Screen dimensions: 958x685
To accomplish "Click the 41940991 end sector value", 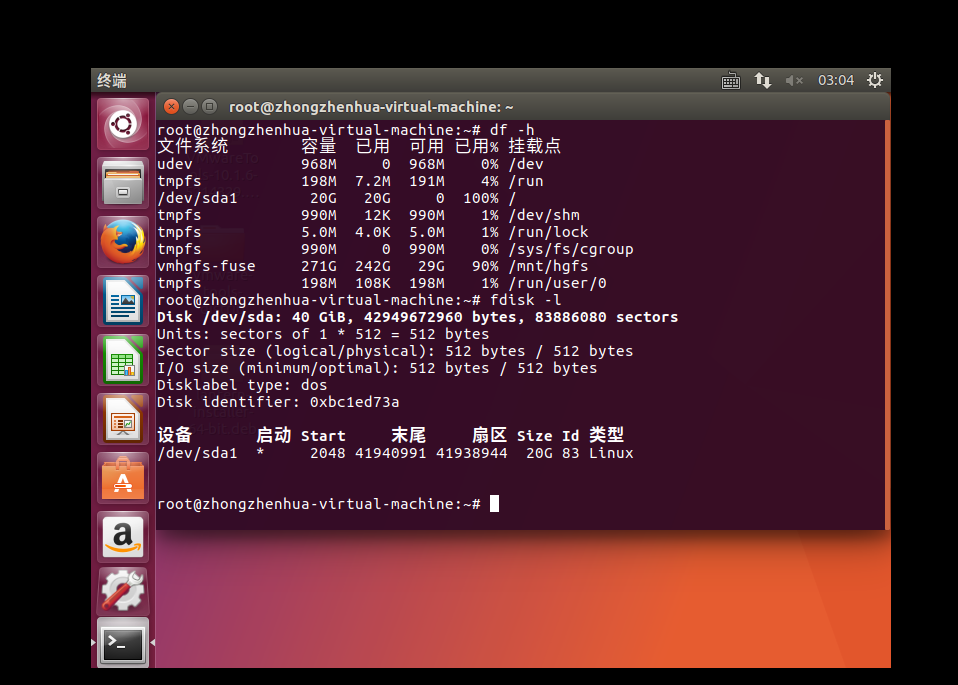I will tap(390, 453).
